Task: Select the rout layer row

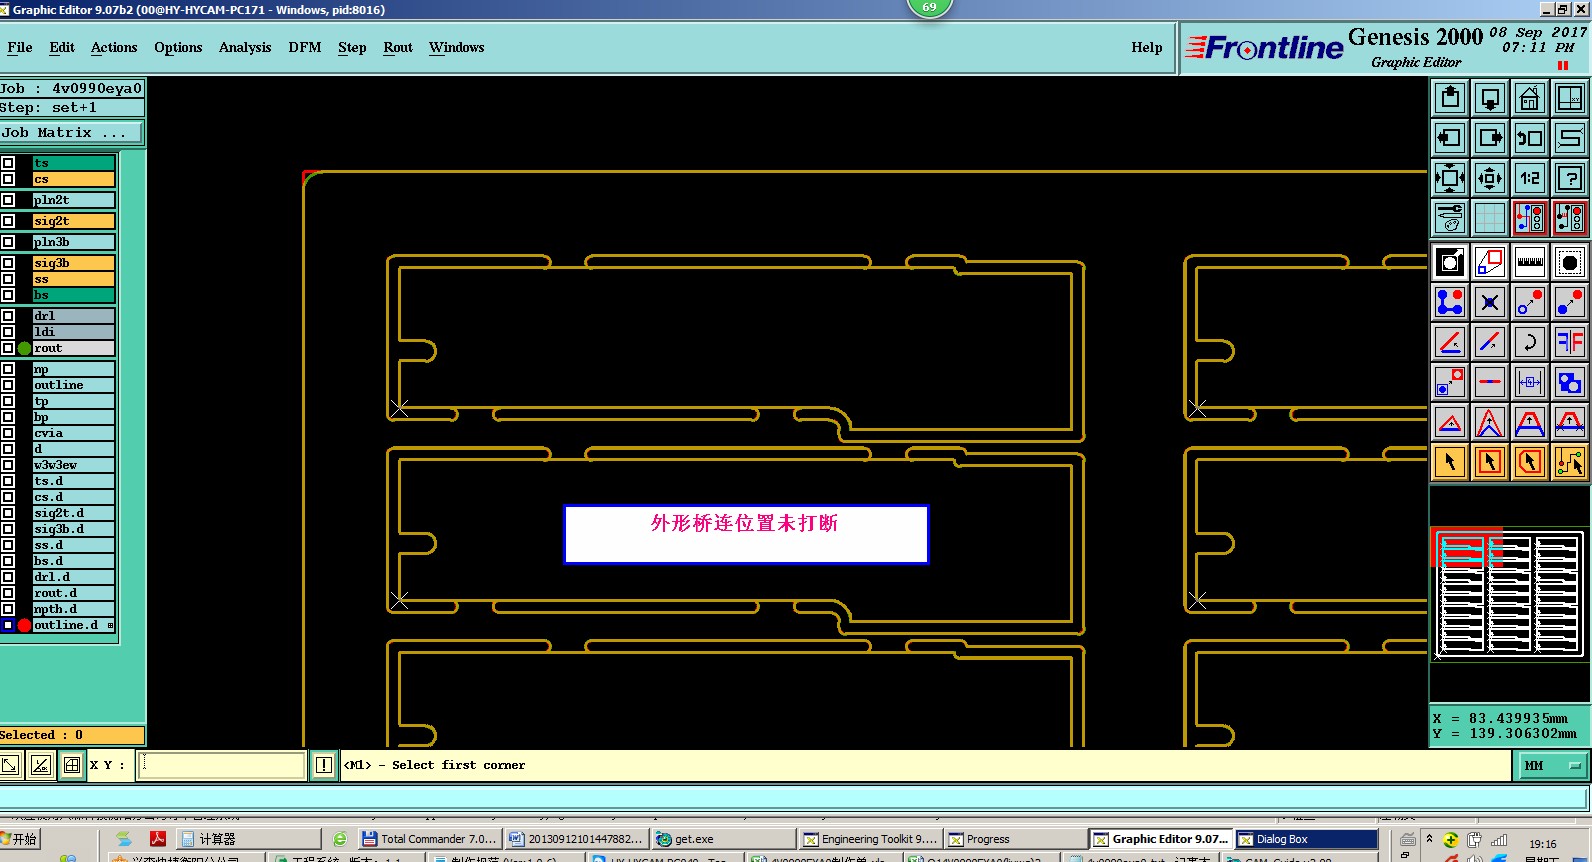Action: click(x=73, y=348)
